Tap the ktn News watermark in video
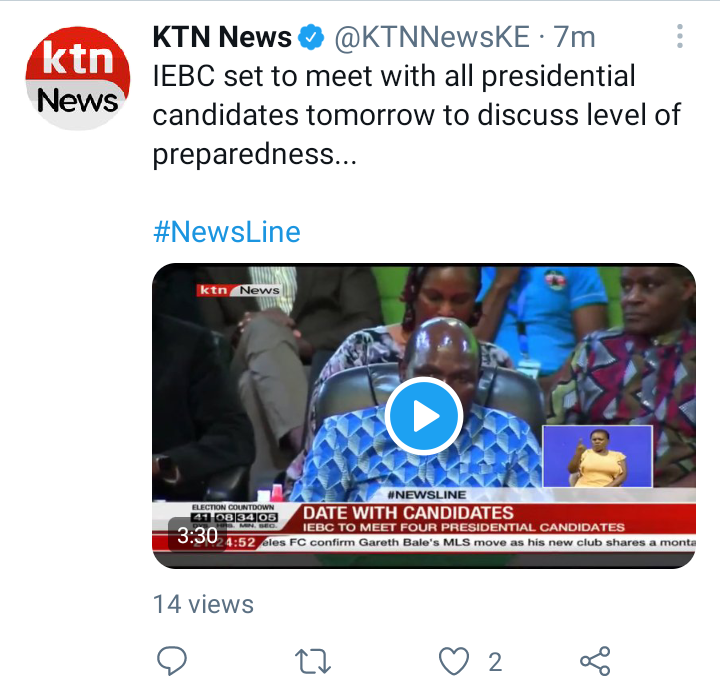720x697 pixels. 238,290
